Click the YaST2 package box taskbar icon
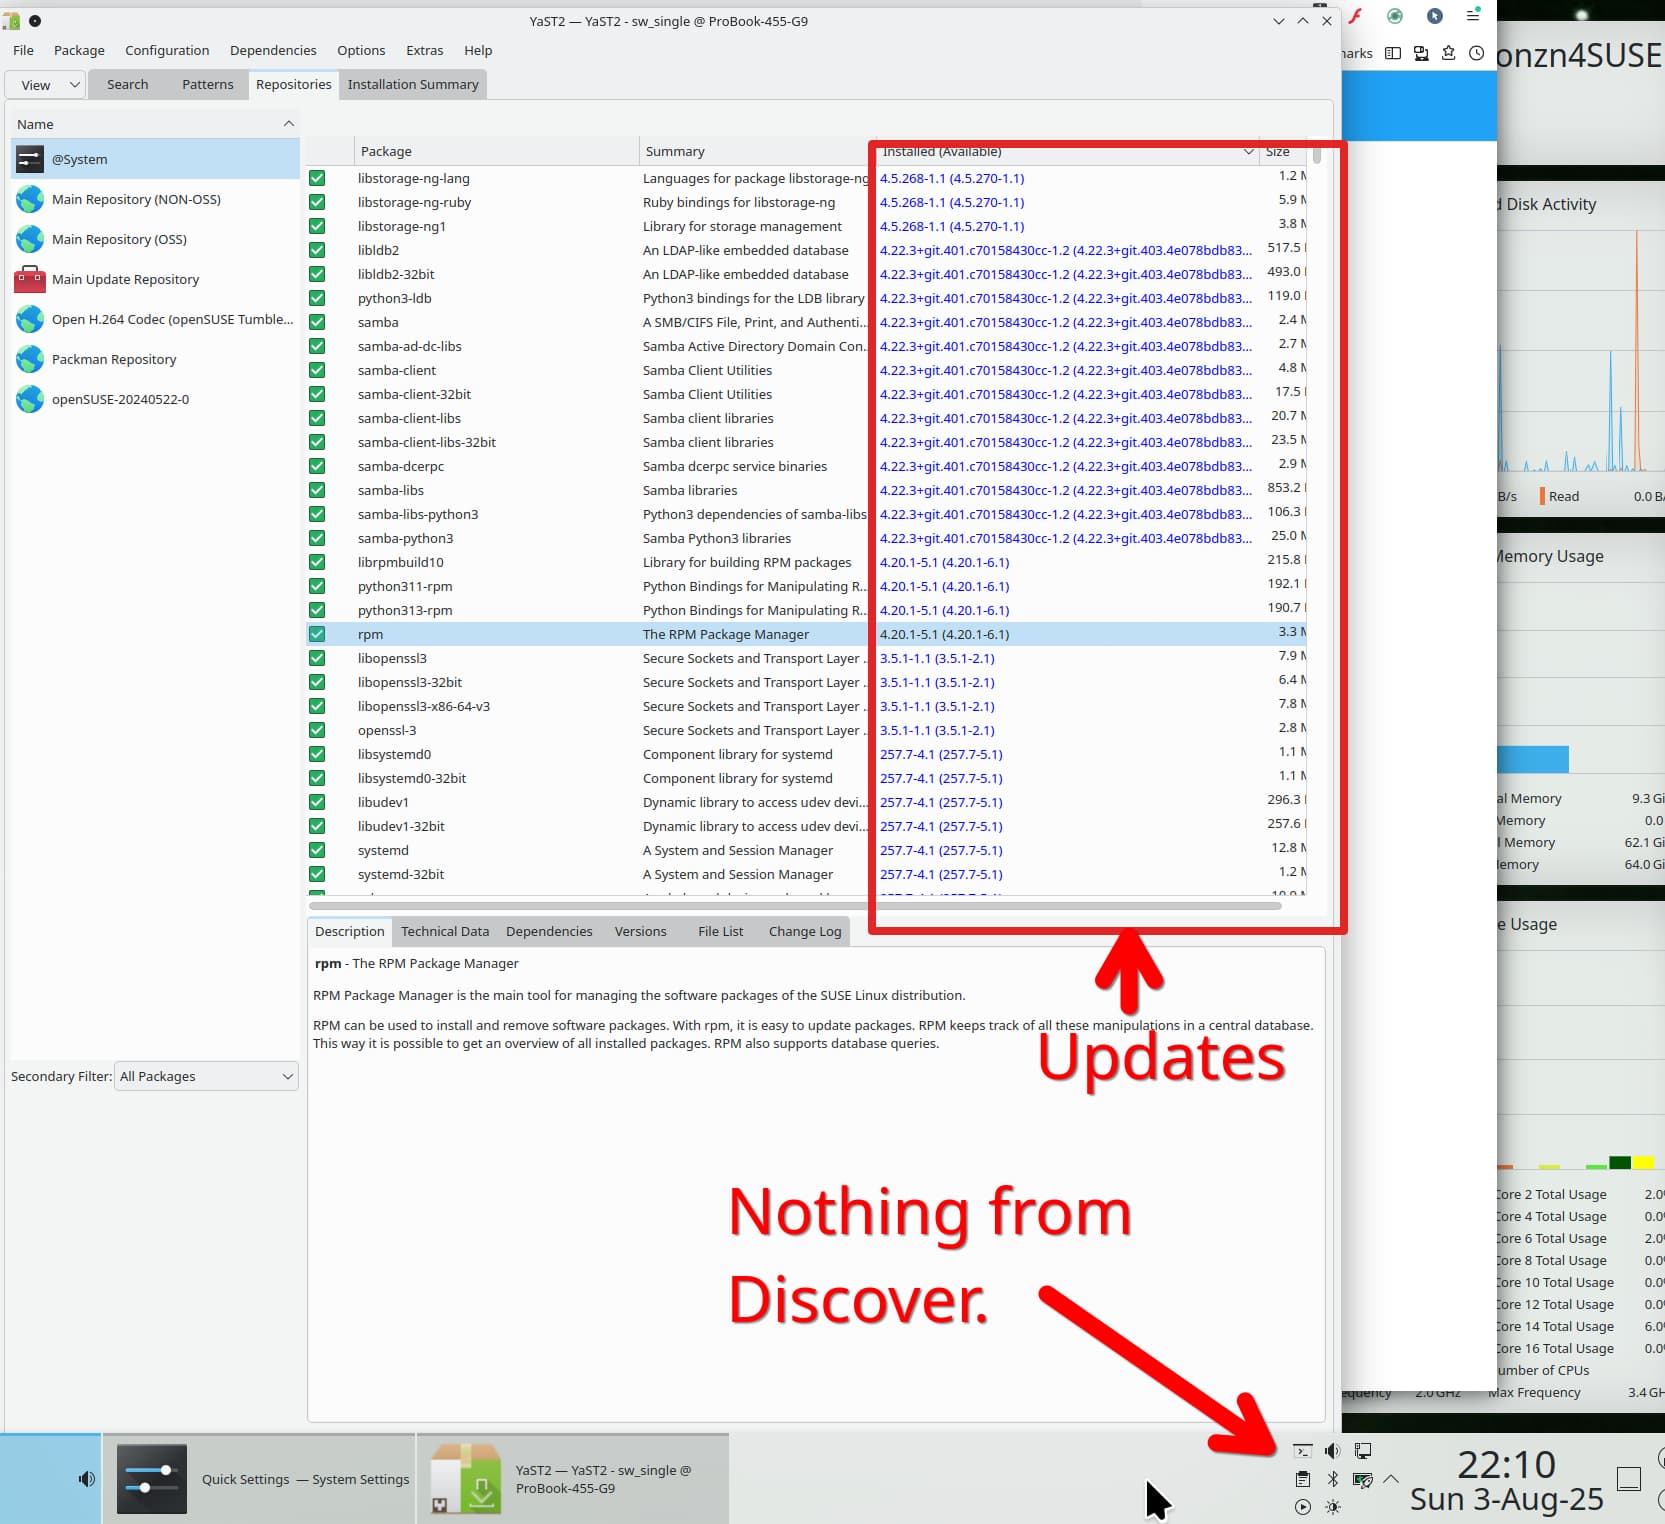The image size is (1665, 1524). (x=466, y=1479)
